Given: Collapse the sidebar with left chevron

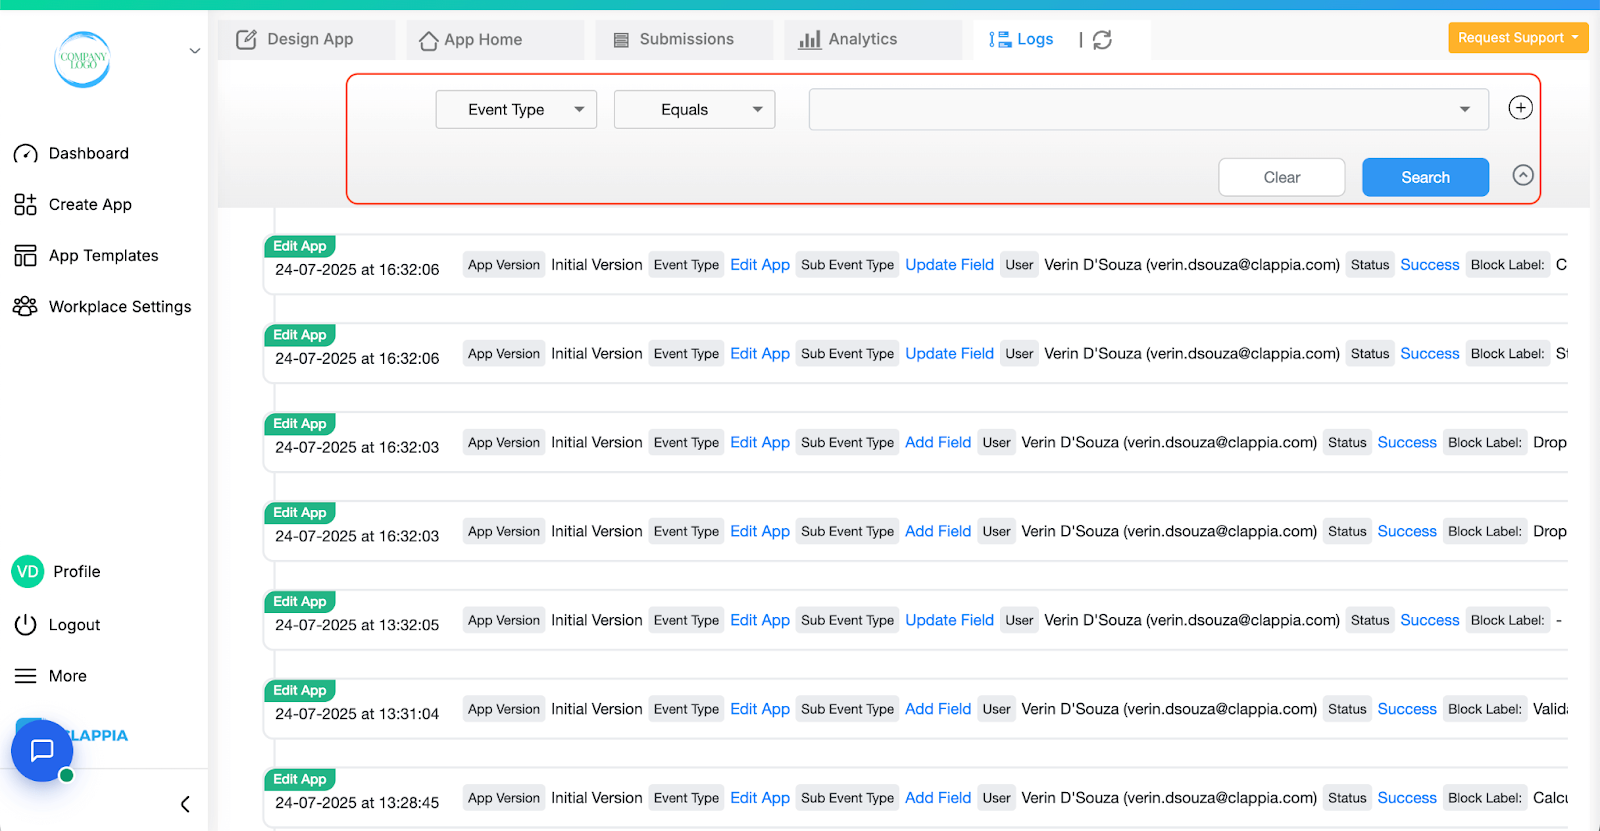Looking at the screenshot, I should click(x=185, y=804).
